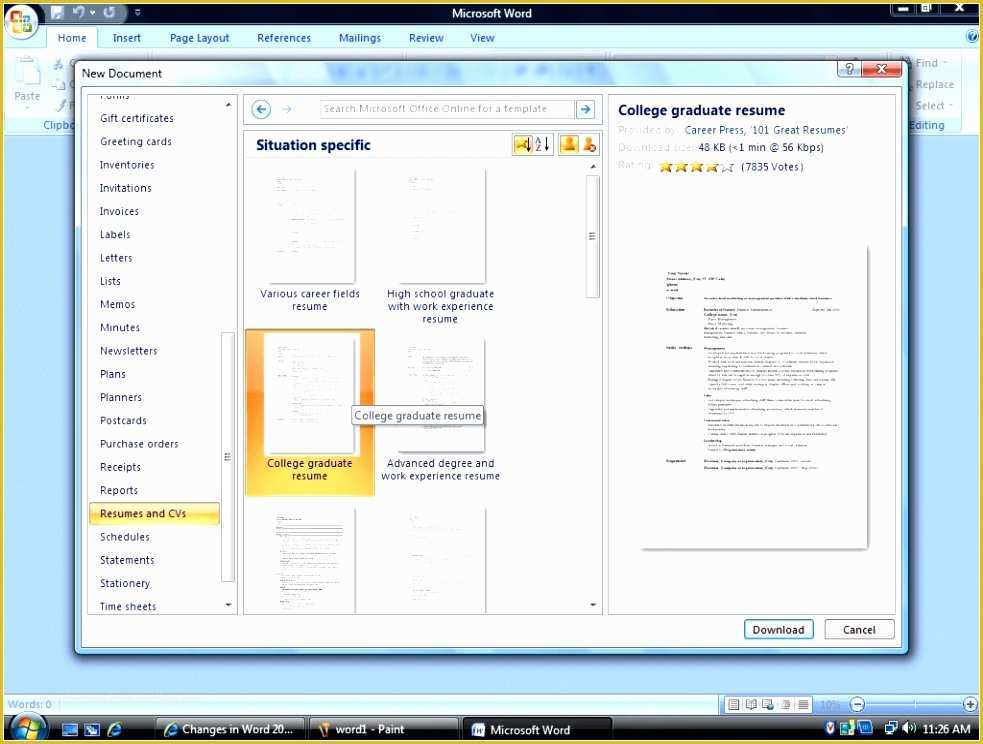Select Gift certificates category
This screenshot has height=744, width=983.
(x=137, y=118)
